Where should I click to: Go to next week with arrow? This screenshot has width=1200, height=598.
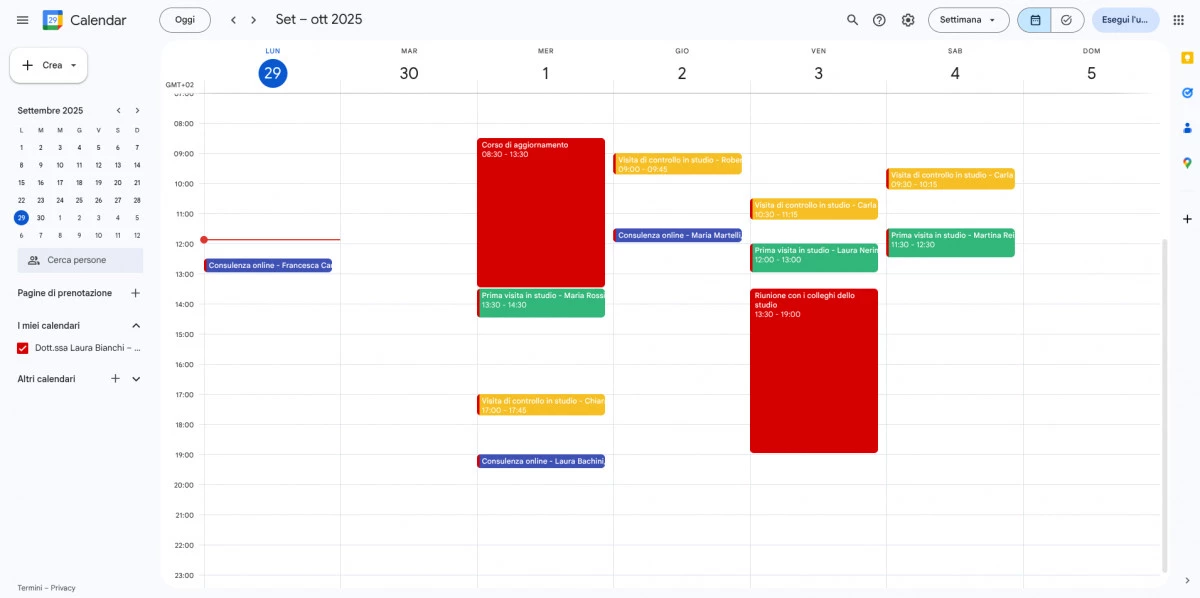click(x=254, y=20)
